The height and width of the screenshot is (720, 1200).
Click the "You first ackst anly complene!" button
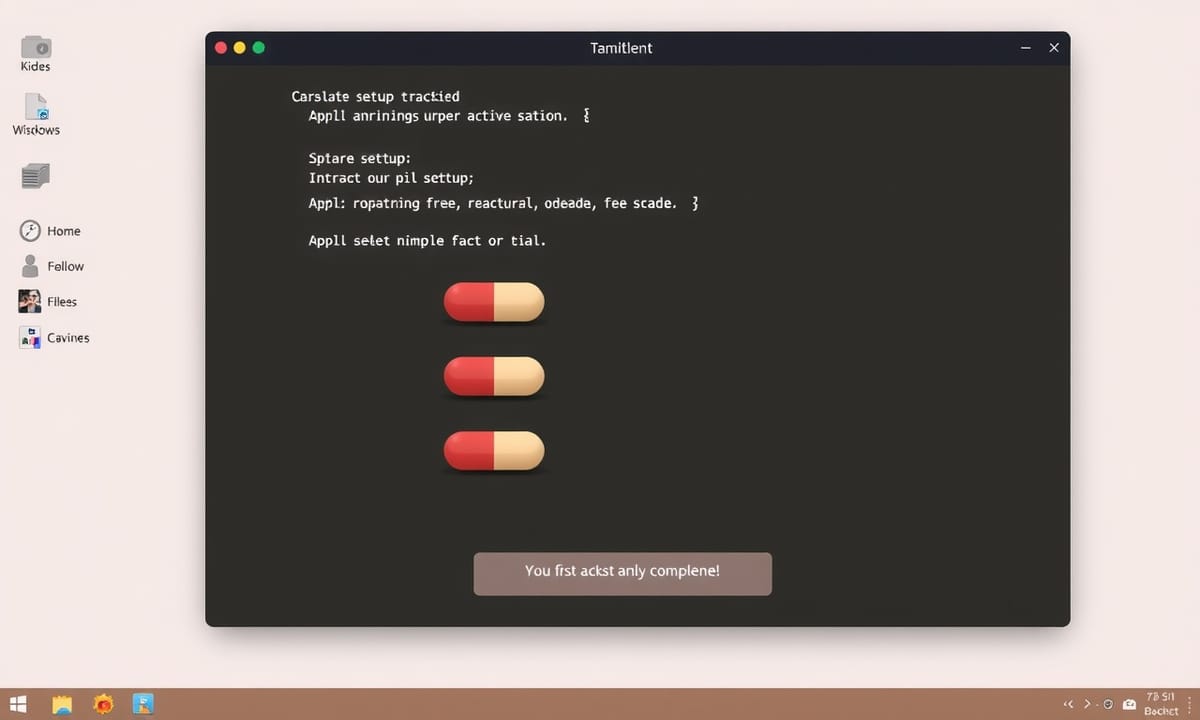(x=622, y=574)
